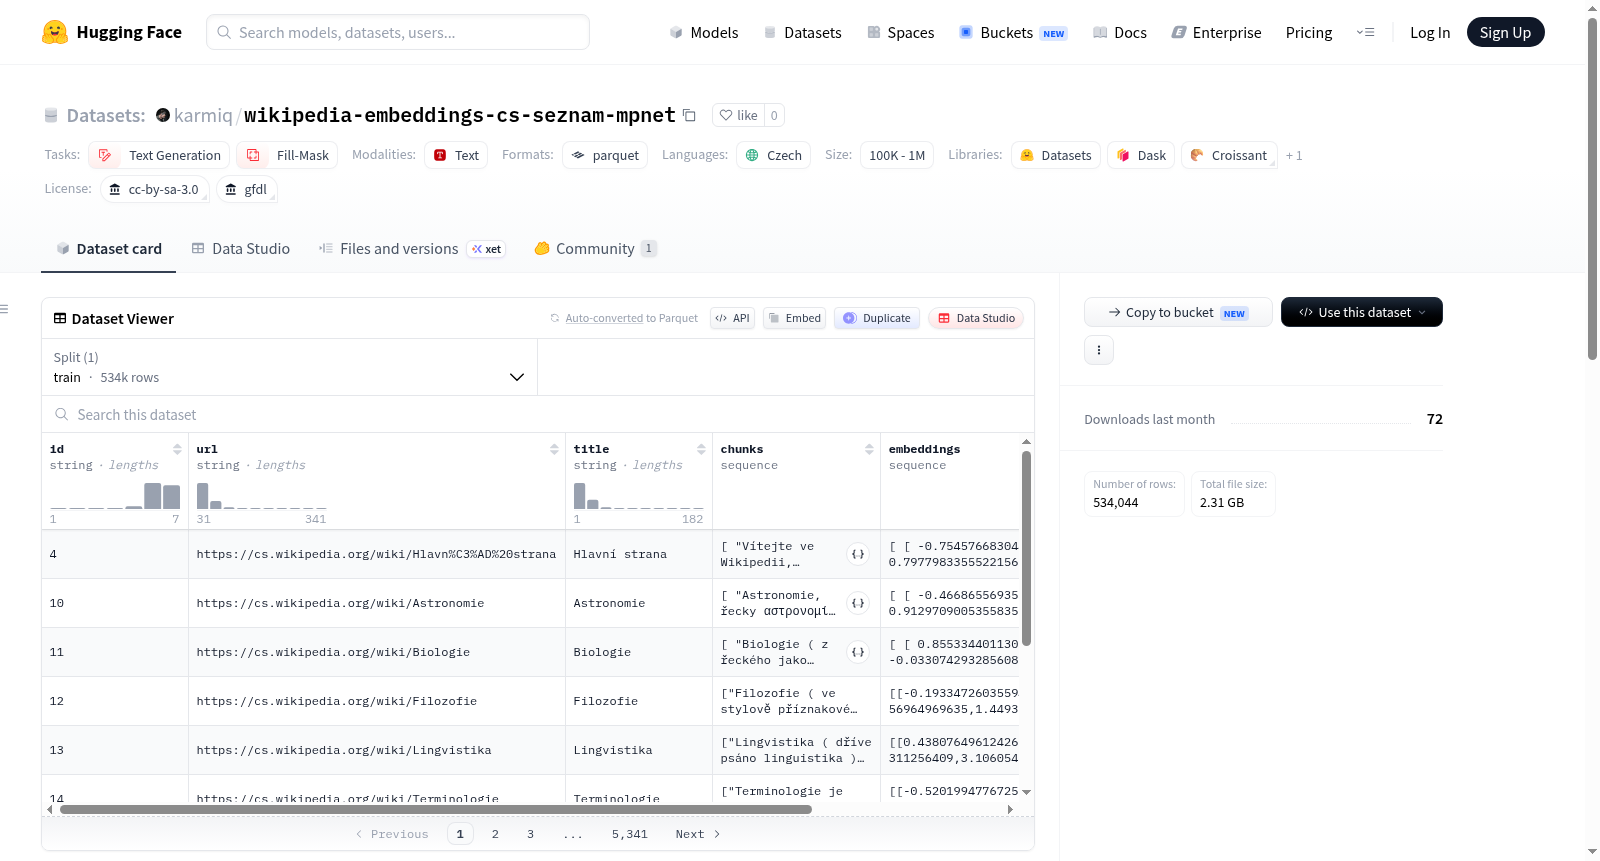Image resolution: width=1600 pixels, height=861 pixels.
Task: Switch to the Data Studio tab
Action: click(x=241, y=248)
